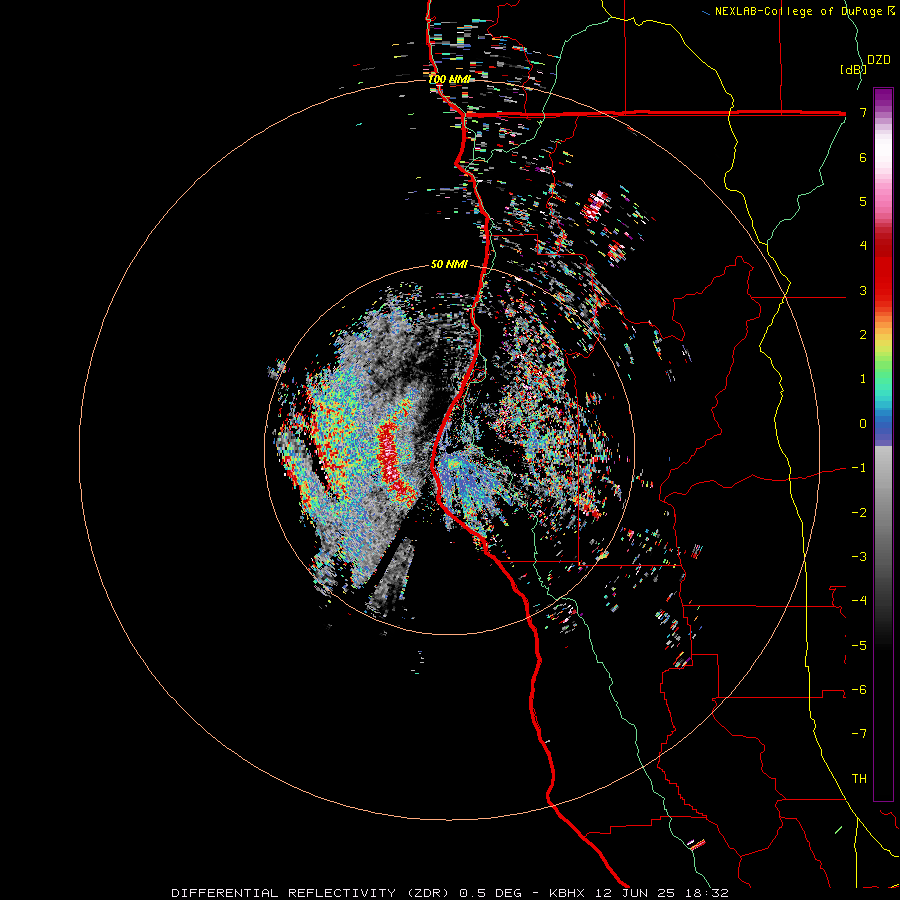Image resolution: width=900 pixels, height=900 pixels.
Task: Click the 6 value on color scale
Action: [x=863, y=157]
